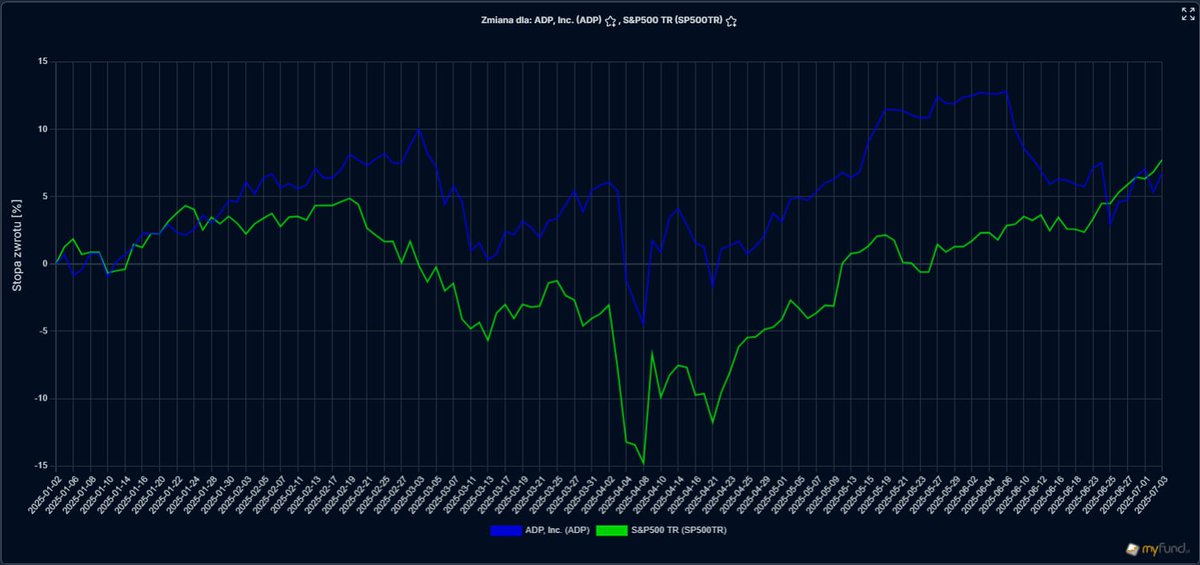
Task: Click the y-axis value 0
Action: (x=45, y=263)
